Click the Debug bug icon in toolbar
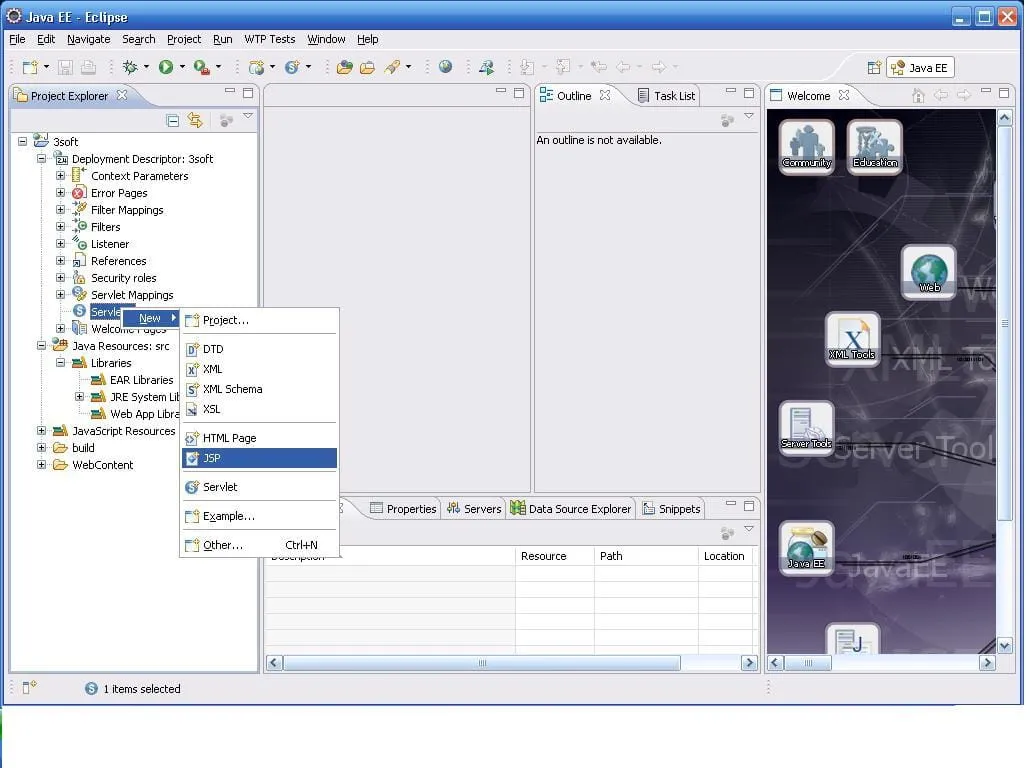This screenshot has height=768, width=1030. coord(130,67)
